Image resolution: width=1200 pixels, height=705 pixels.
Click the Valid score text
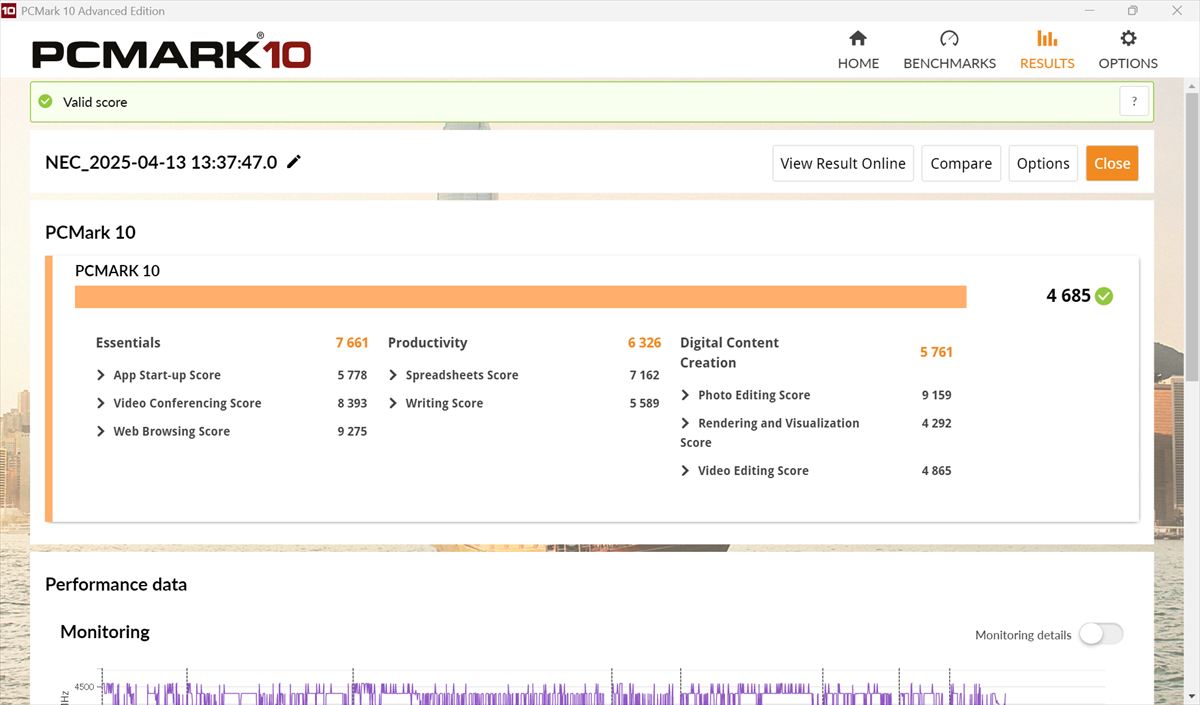[95, 102]
